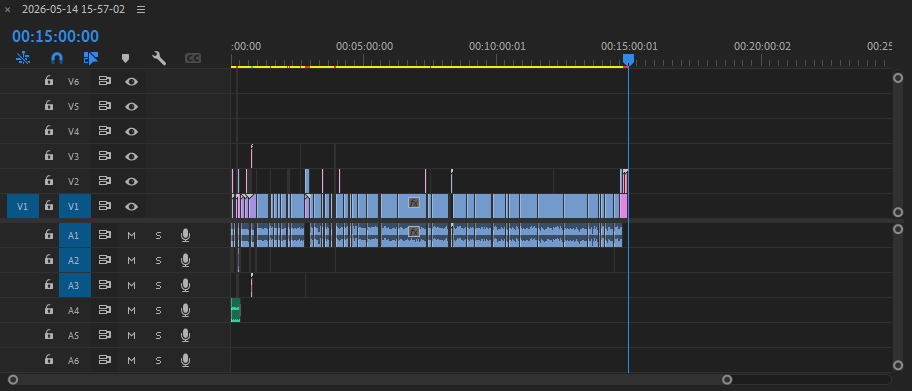Close the sequence tab with X
This screenshot has width=912, height=391.
pos(8,10)
